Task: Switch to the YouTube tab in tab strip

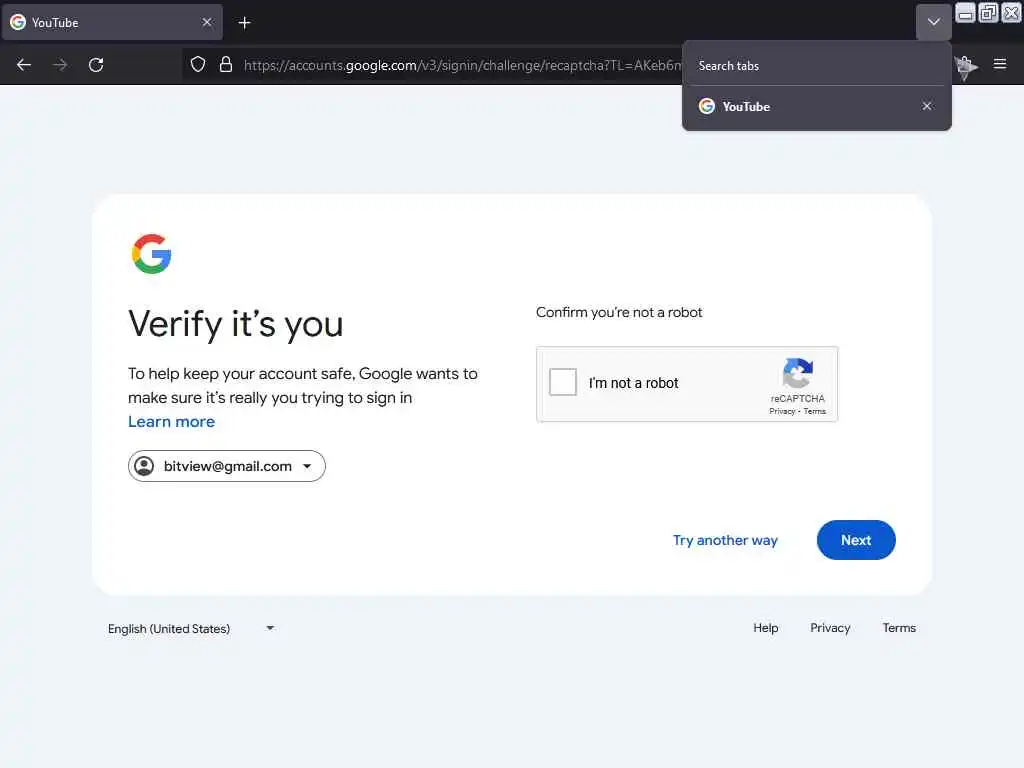Action: (112, 22)
